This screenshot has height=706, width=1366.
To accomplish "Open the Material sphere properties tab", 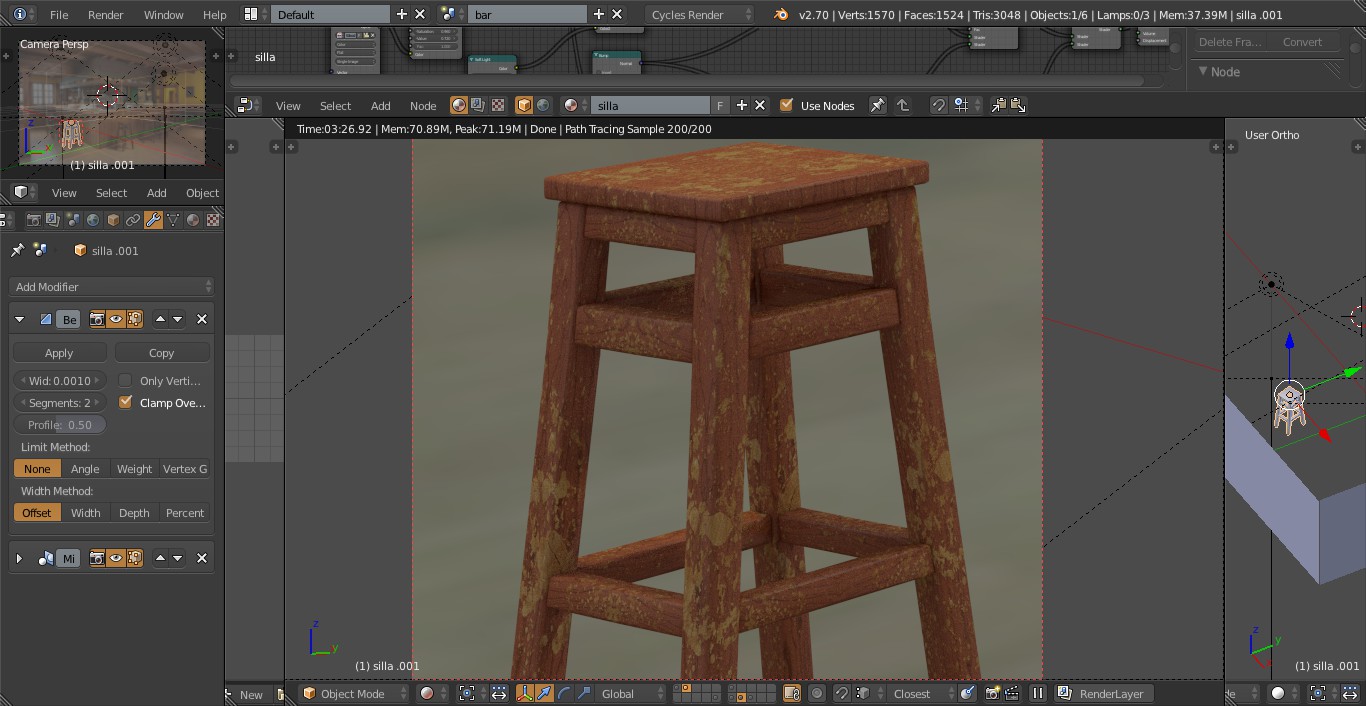I will [193, 220].
